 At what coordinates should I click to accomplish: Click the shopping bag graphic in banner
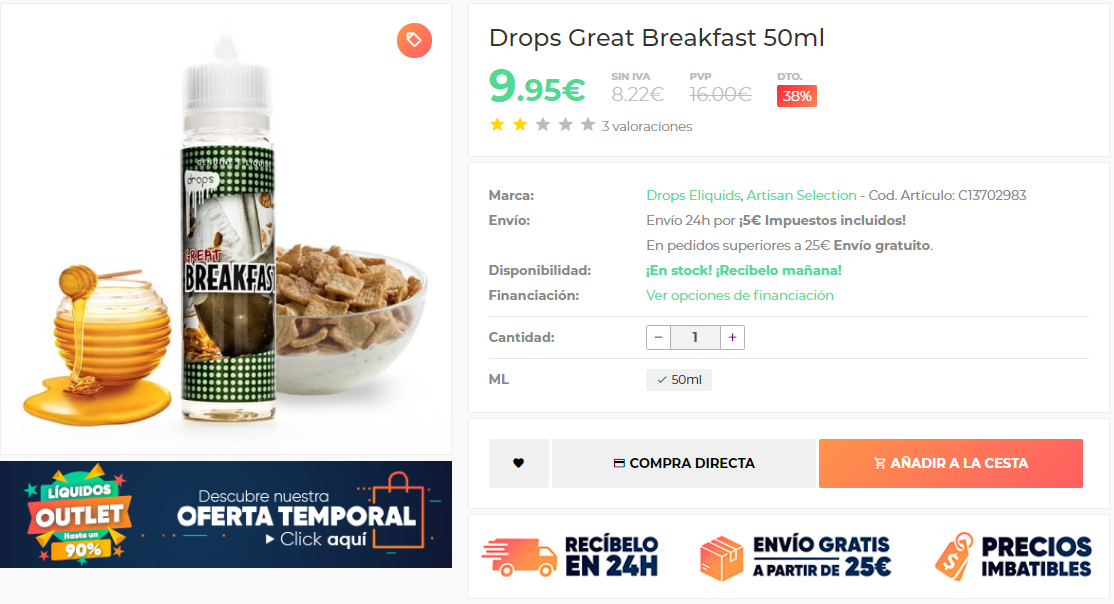[x=398, y=512]
